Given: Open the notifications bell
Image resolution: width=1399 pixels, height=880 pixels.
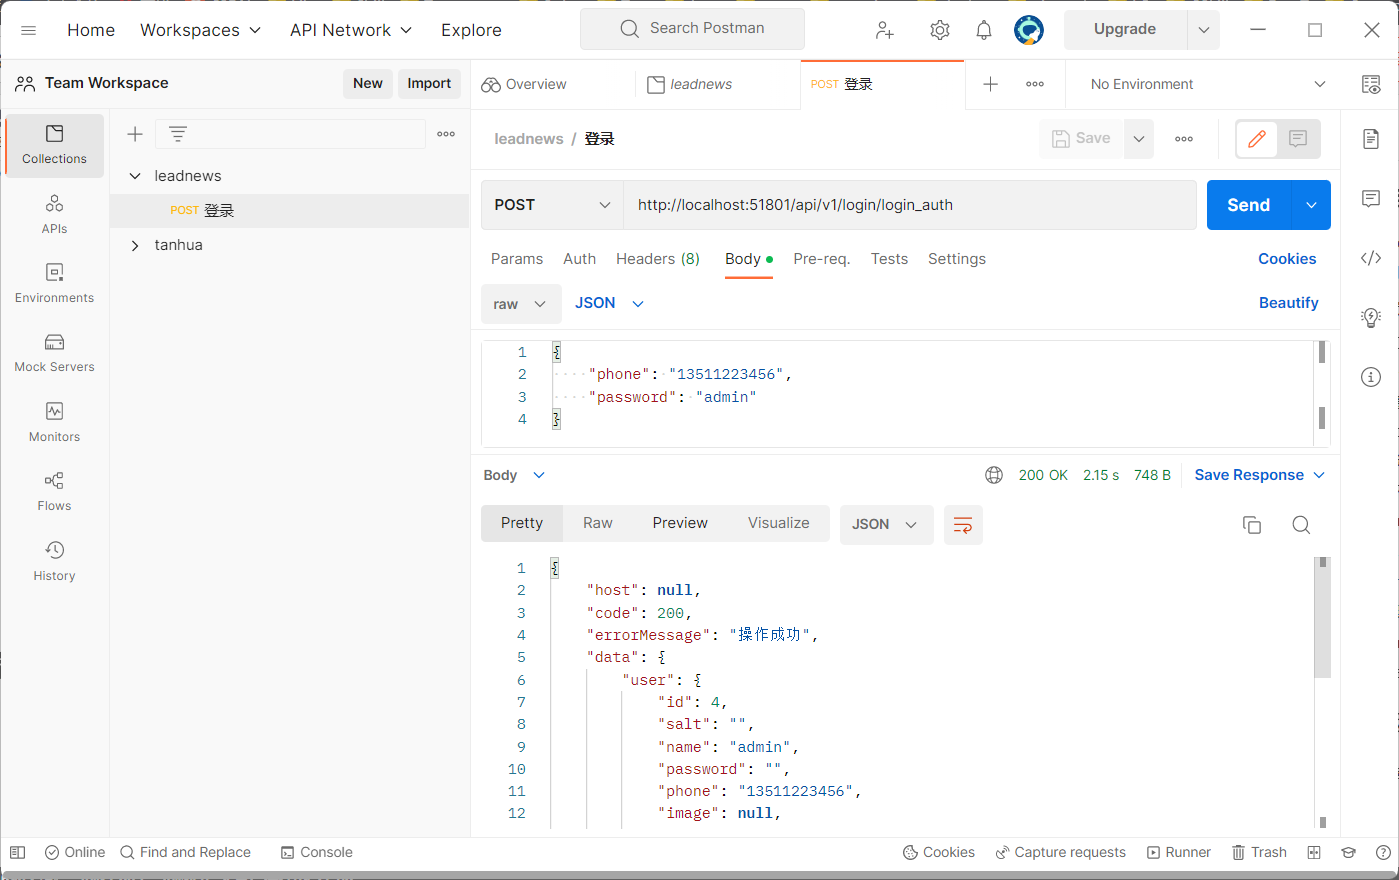Looking at the screenshot, I should tap(984, 30).
